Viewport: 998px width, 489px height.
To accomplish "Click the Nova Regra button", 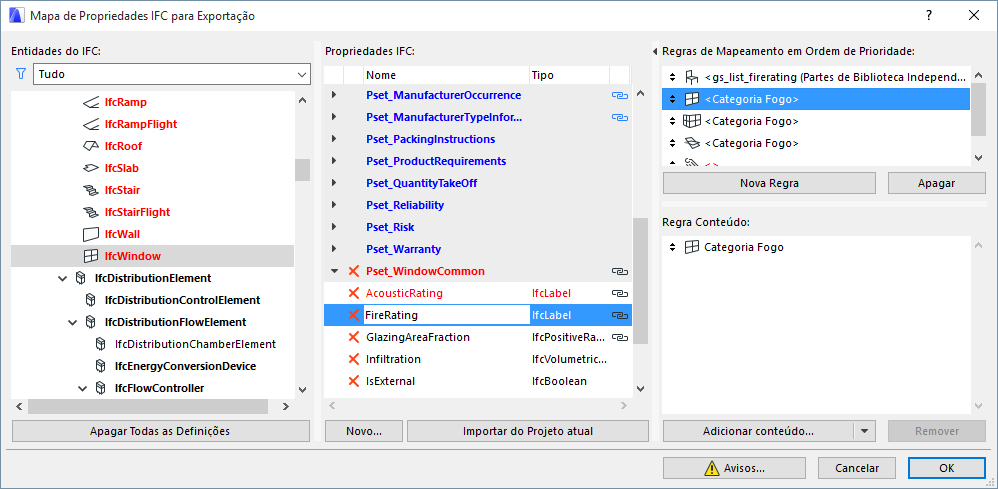I will coord(769,183).
